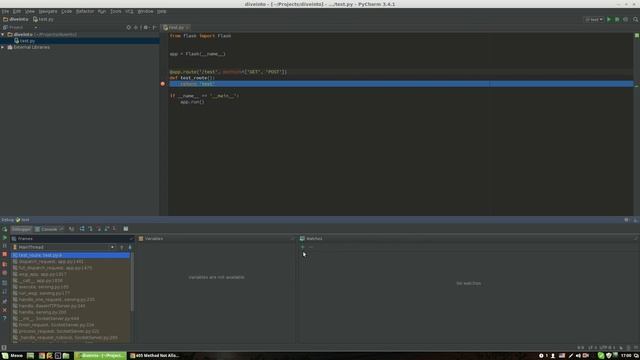The image size is (640, 360).
Task: Open the Run menu
Action: pyautogui.click(x=102, y=11)
